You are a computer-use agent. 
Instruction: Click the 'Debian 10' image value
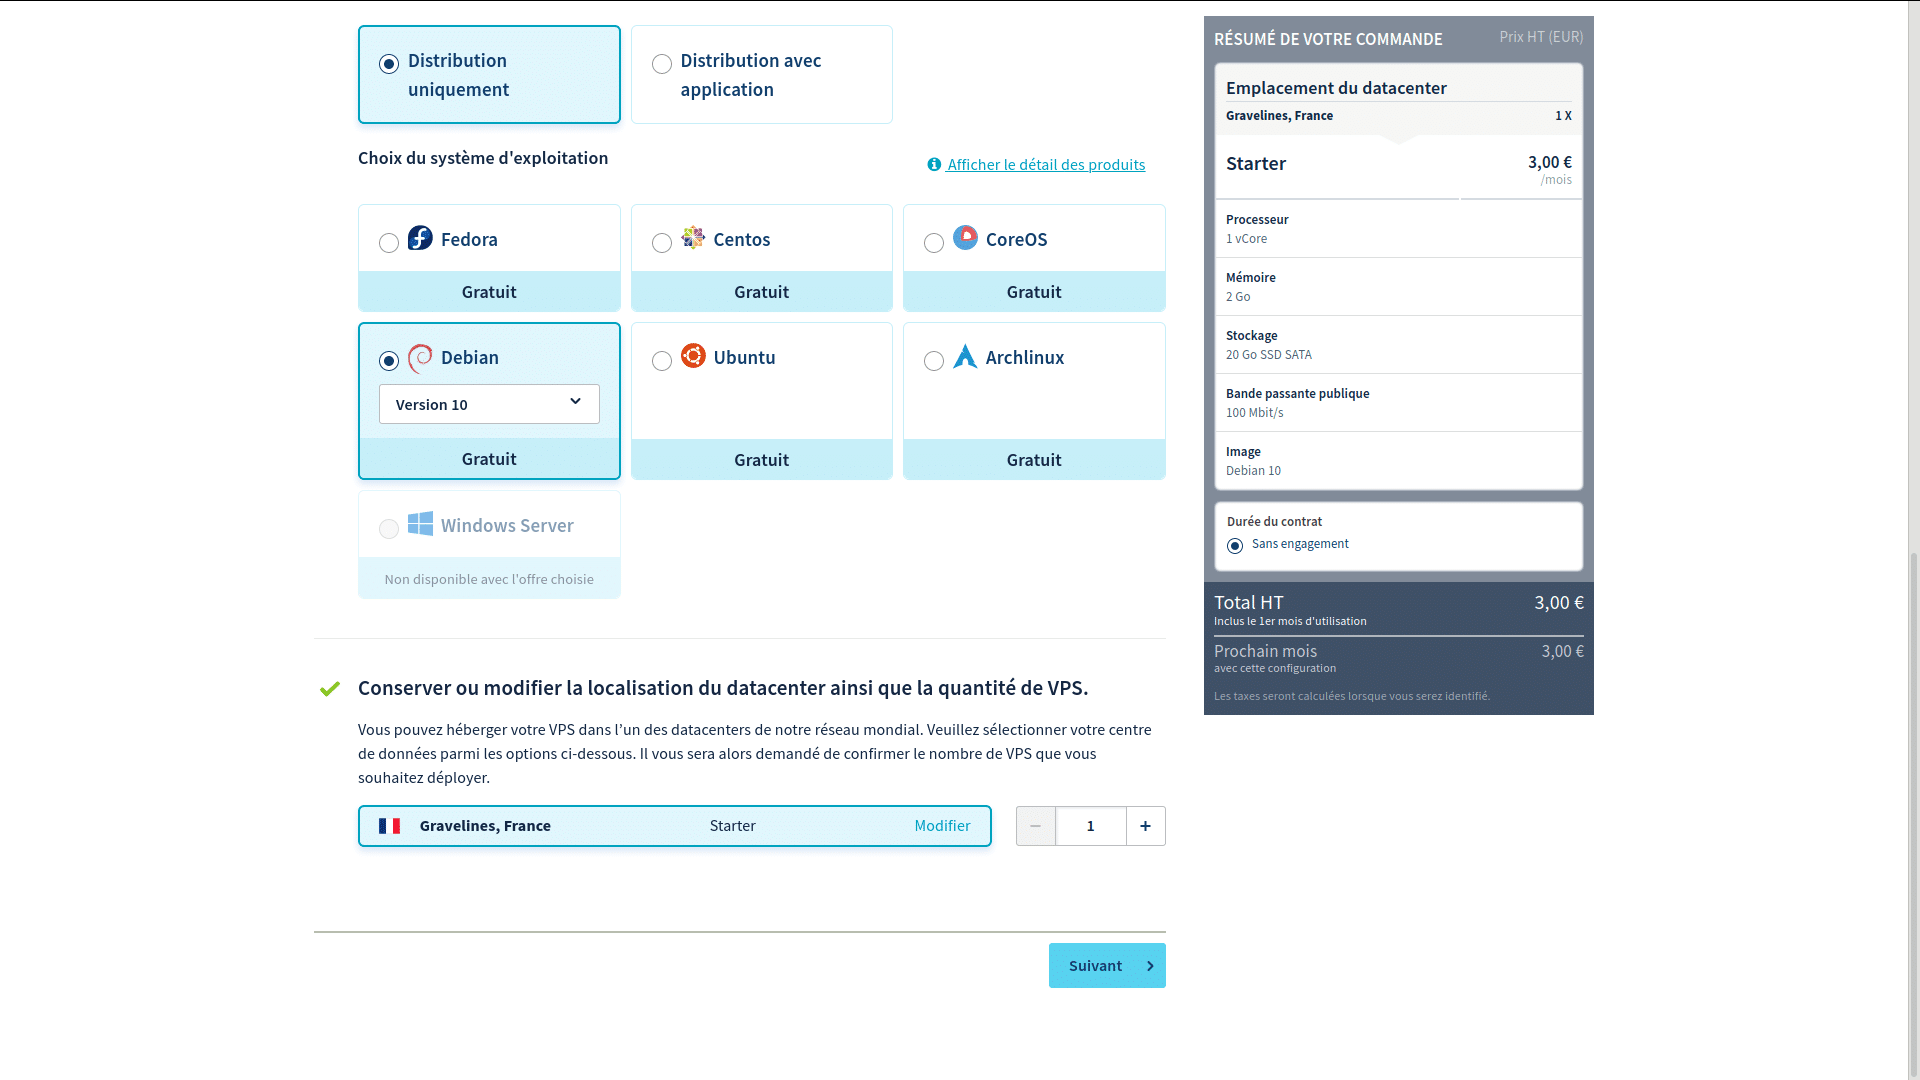(x=1253, y=471)
